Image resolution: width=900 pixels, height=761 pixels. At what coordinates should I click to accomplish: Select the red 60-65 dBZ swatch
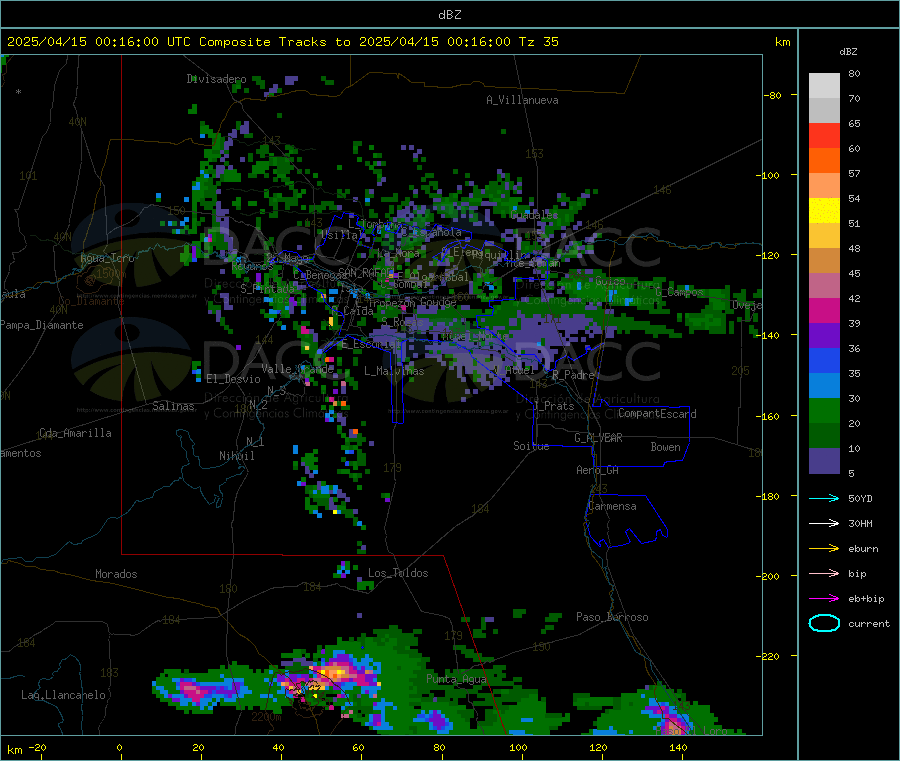(824, 136)
